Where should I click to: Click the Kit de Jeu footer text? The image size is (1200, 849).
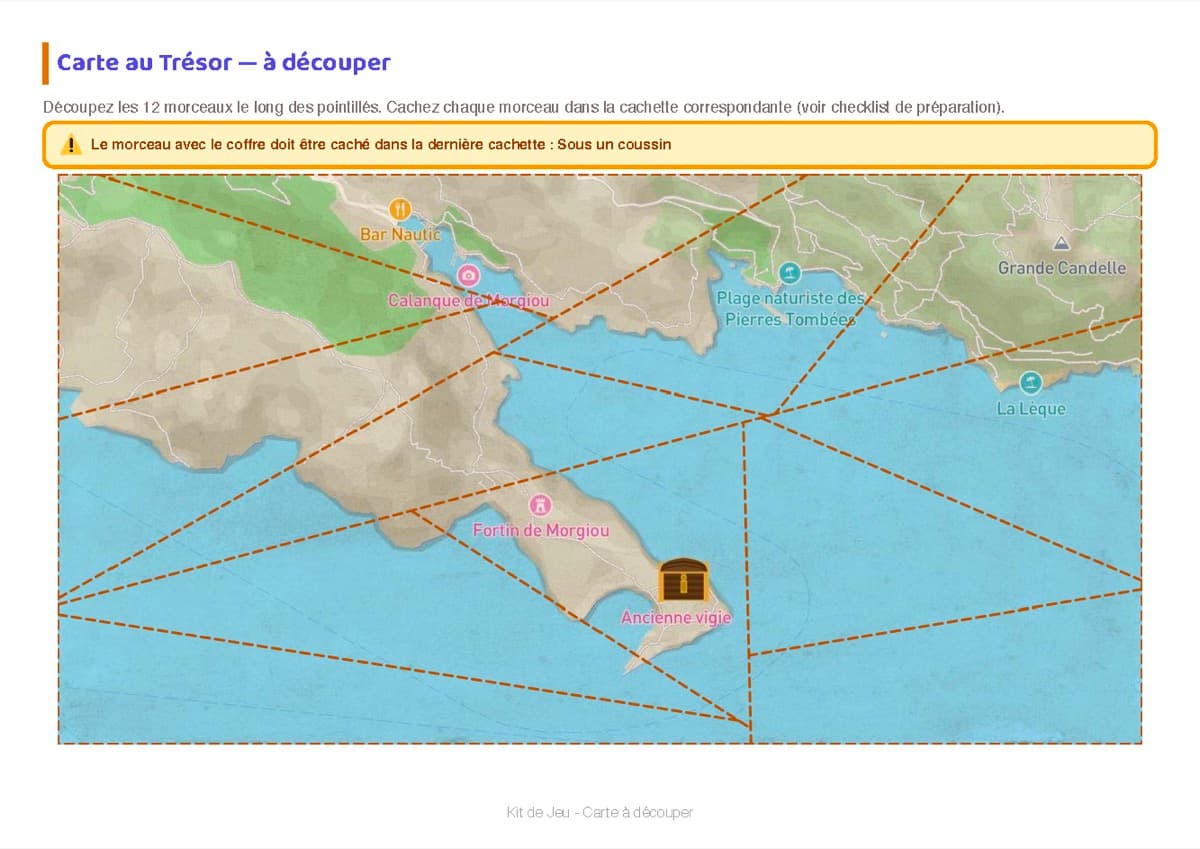coord(600,812)
